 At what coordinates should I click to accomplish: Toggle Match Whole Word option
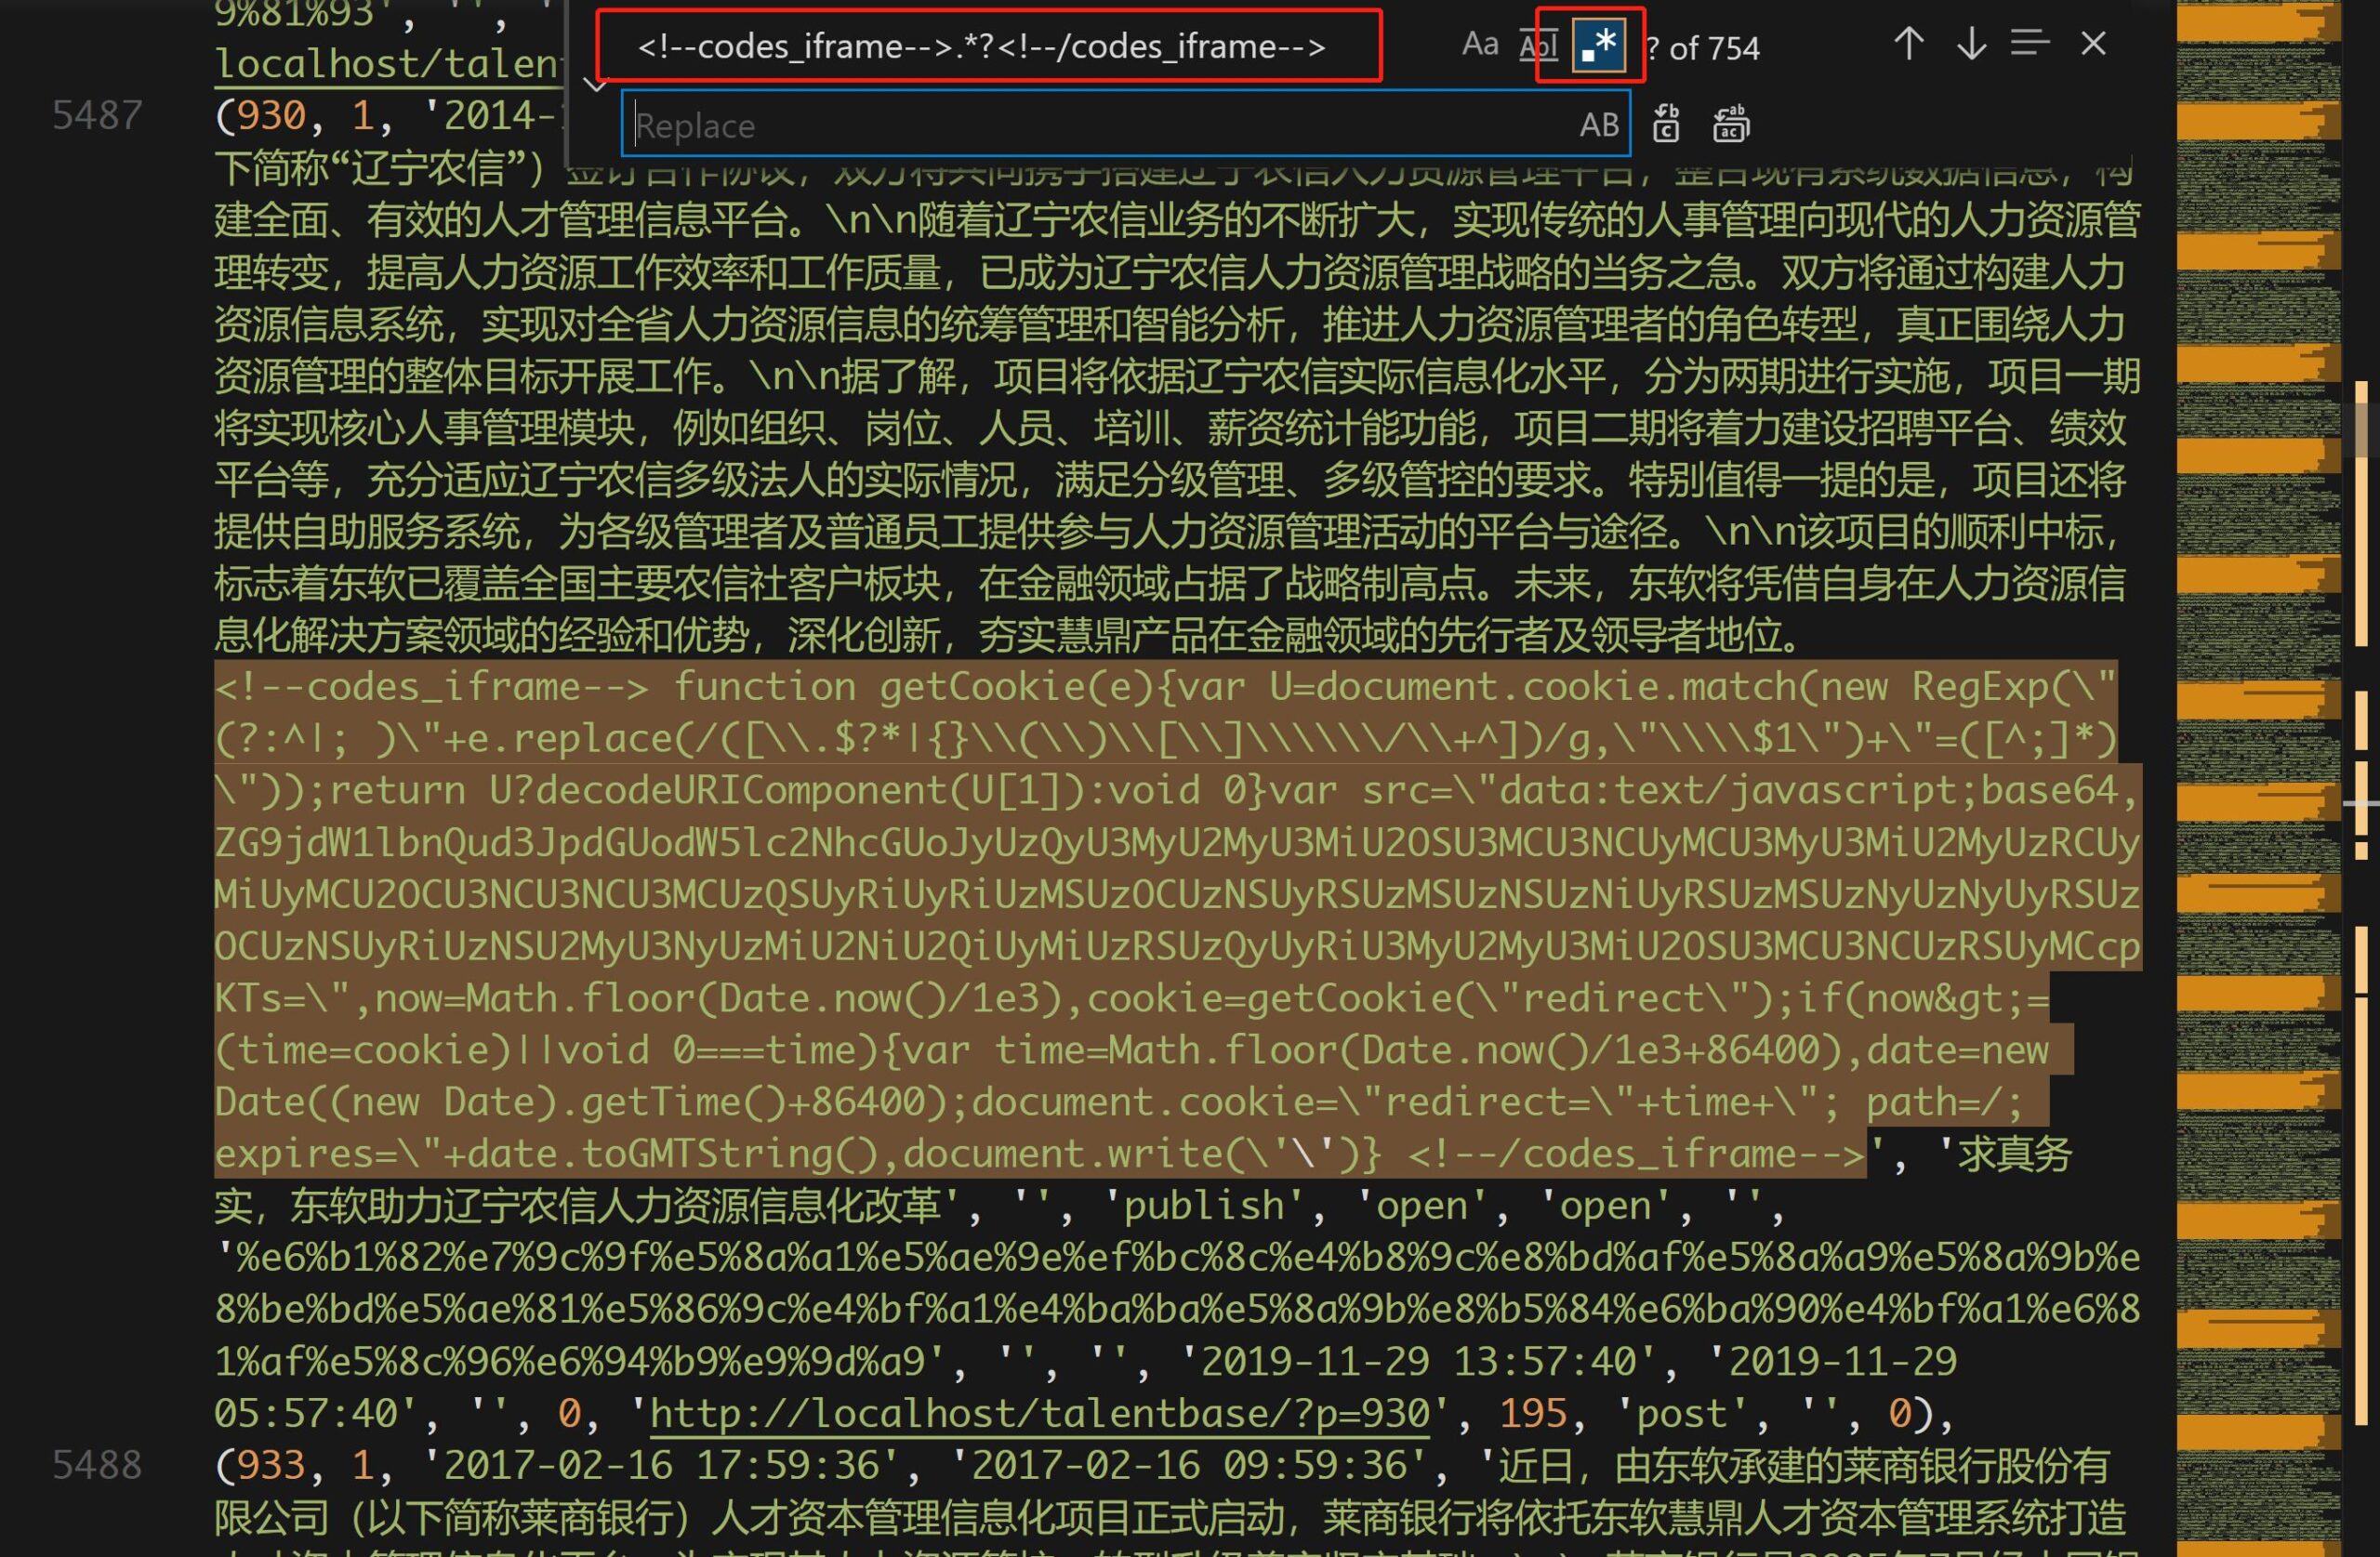tap(1538, 45)
